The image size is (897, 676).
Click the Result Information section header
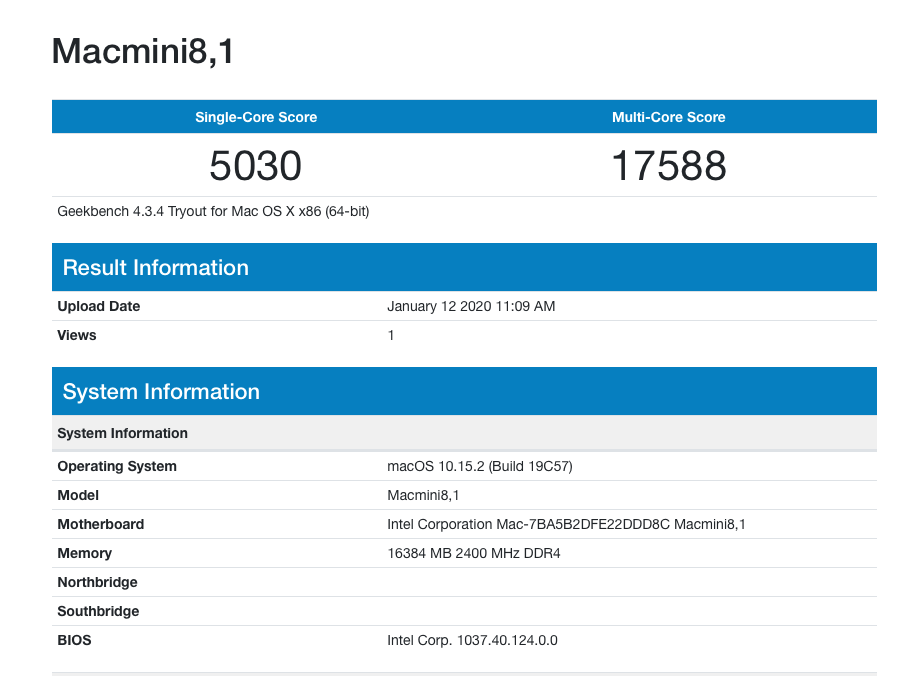(464, 267)
